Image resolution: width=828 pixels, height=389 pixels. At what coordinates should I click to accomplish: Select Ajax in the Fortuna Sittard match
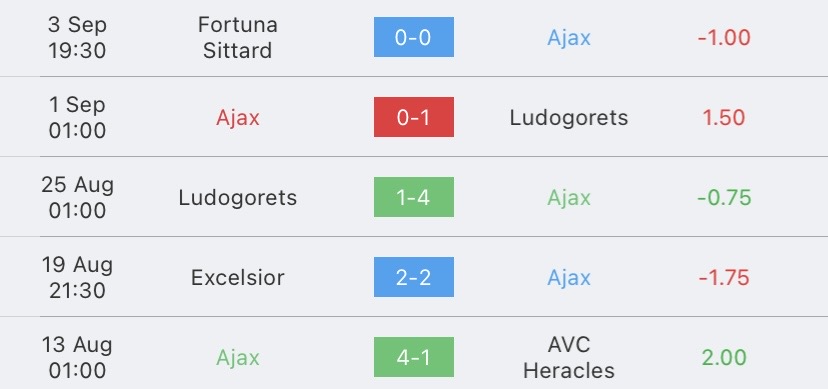[569, 38]
